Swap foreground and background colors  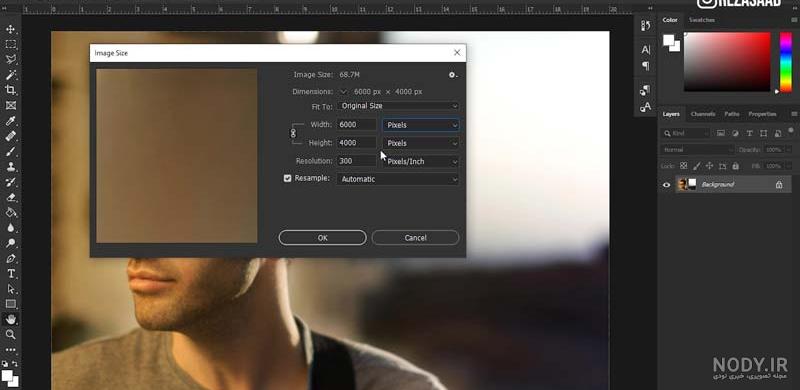[x=15, y=364]
